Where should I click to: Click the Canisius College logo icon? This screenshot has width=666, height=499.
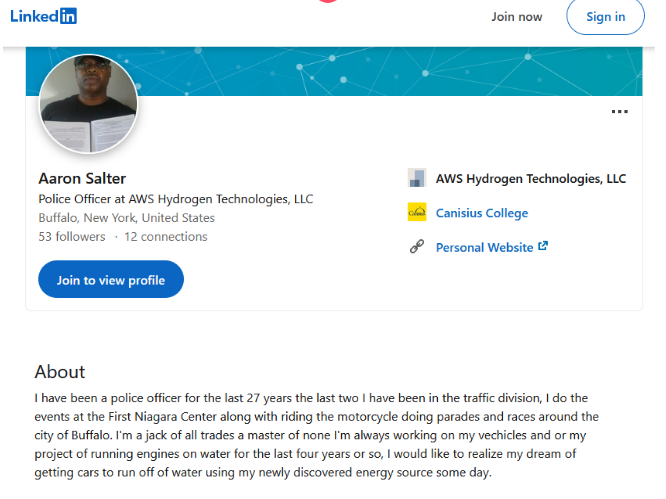[417, 213]
